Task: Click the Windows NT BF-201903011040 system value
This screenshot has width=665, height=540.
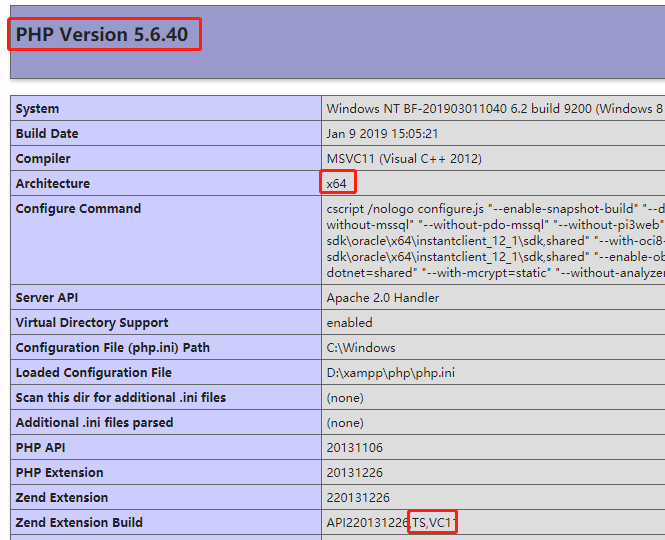Action: coord(495,109)
